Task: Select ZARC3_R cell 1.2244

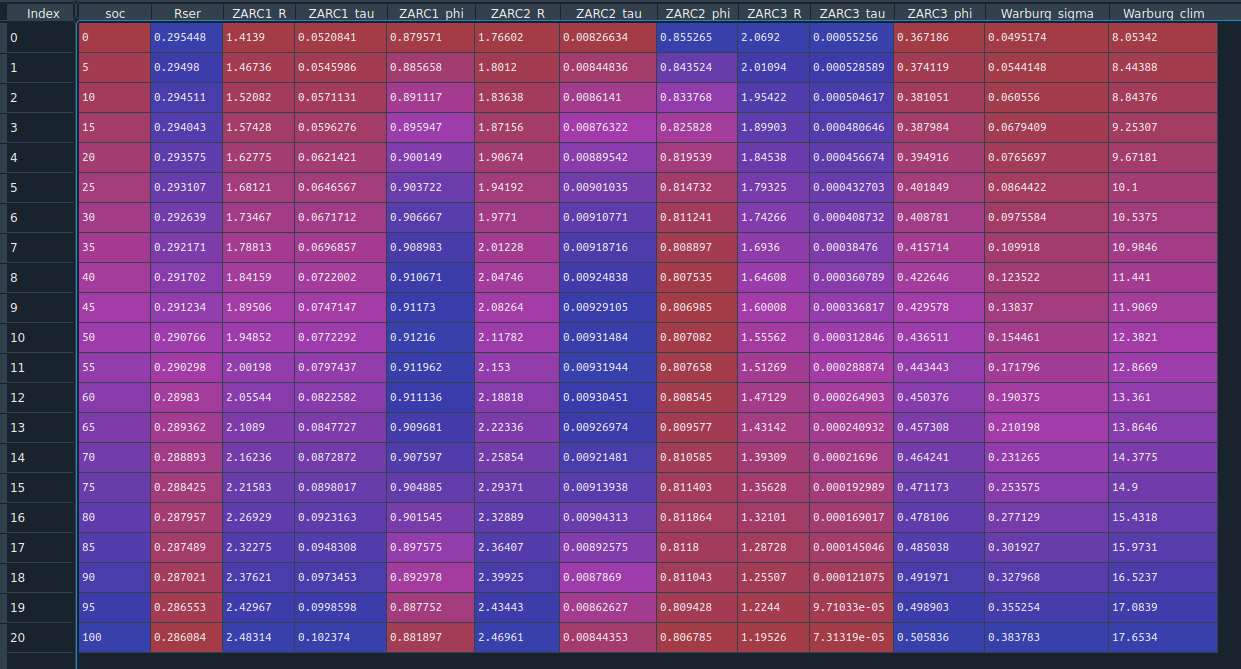Action: pyautogui.click(x=774, y=608)
